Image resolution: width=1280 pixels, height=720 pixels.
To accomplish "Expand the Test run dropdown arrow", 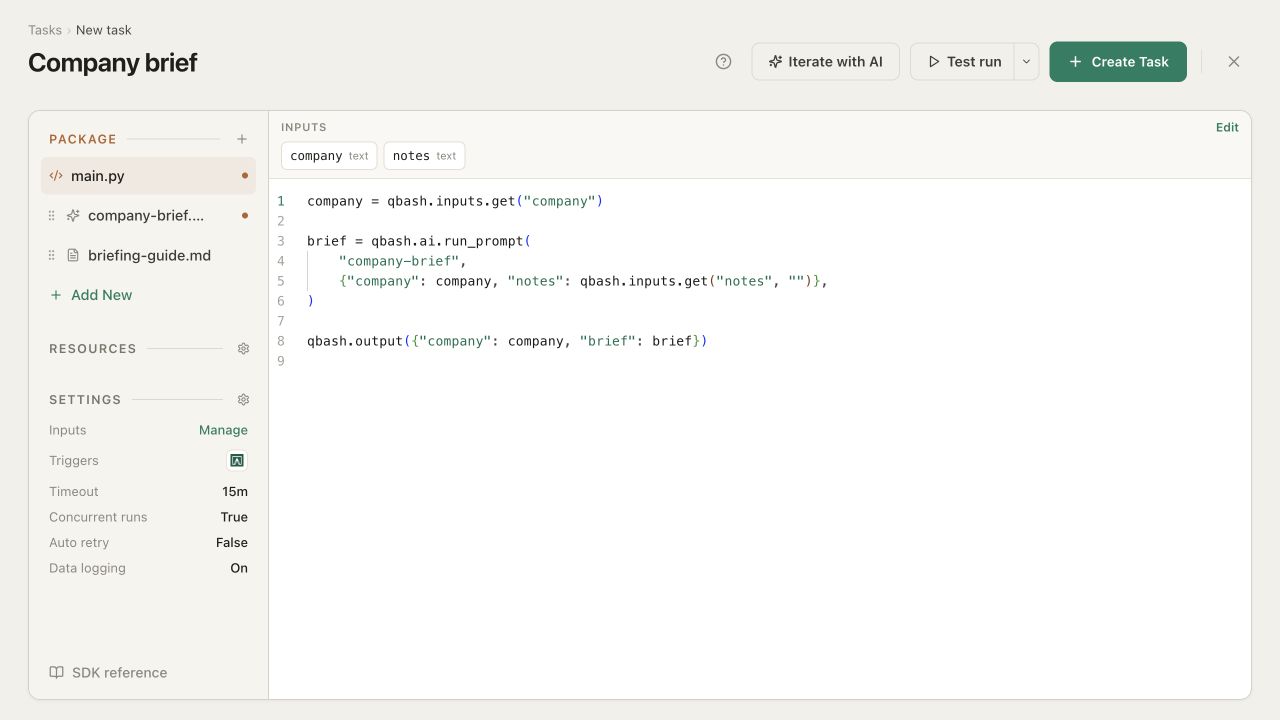I will point(1026,62).
